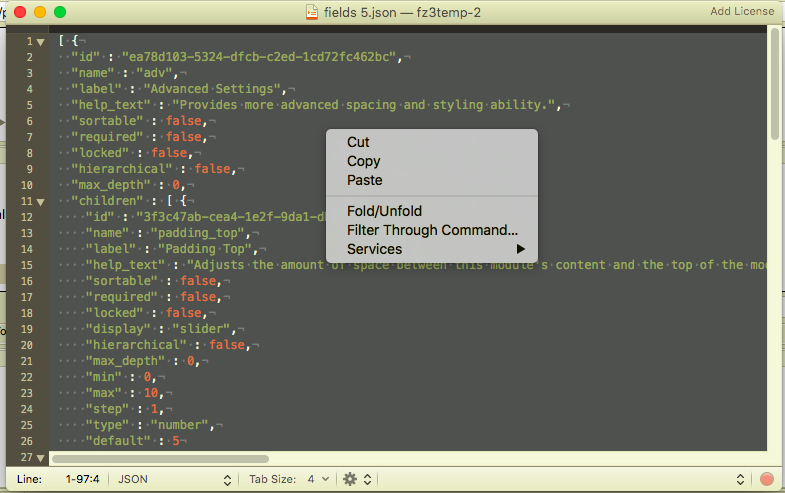Toggle the fold triangle at line 27
Image resolution: width=785 pixels, height=493 pixels.
pos(41,458)
